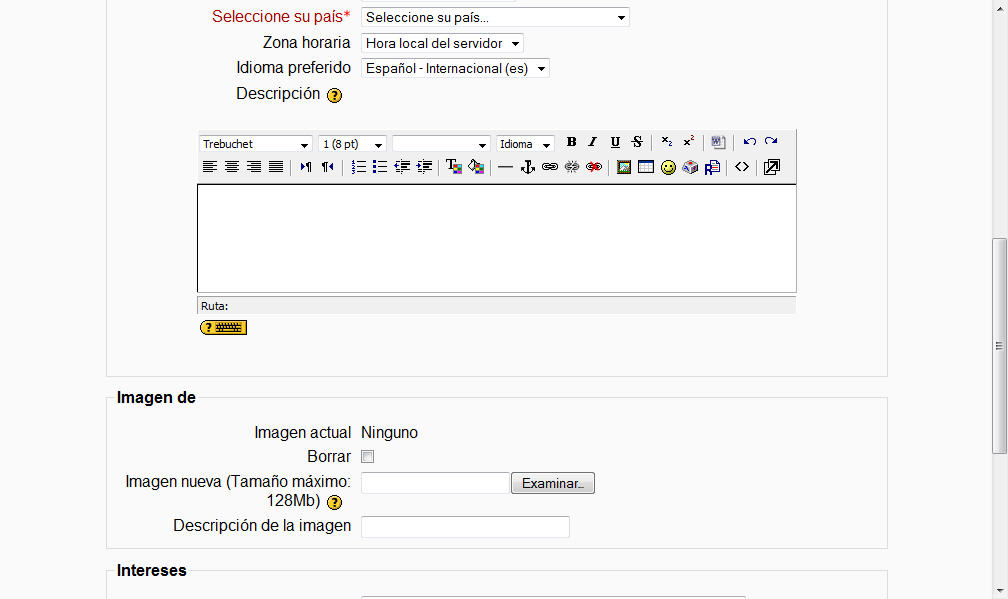
Task: Click inside the description editor text area
Action: pos(496,238)
